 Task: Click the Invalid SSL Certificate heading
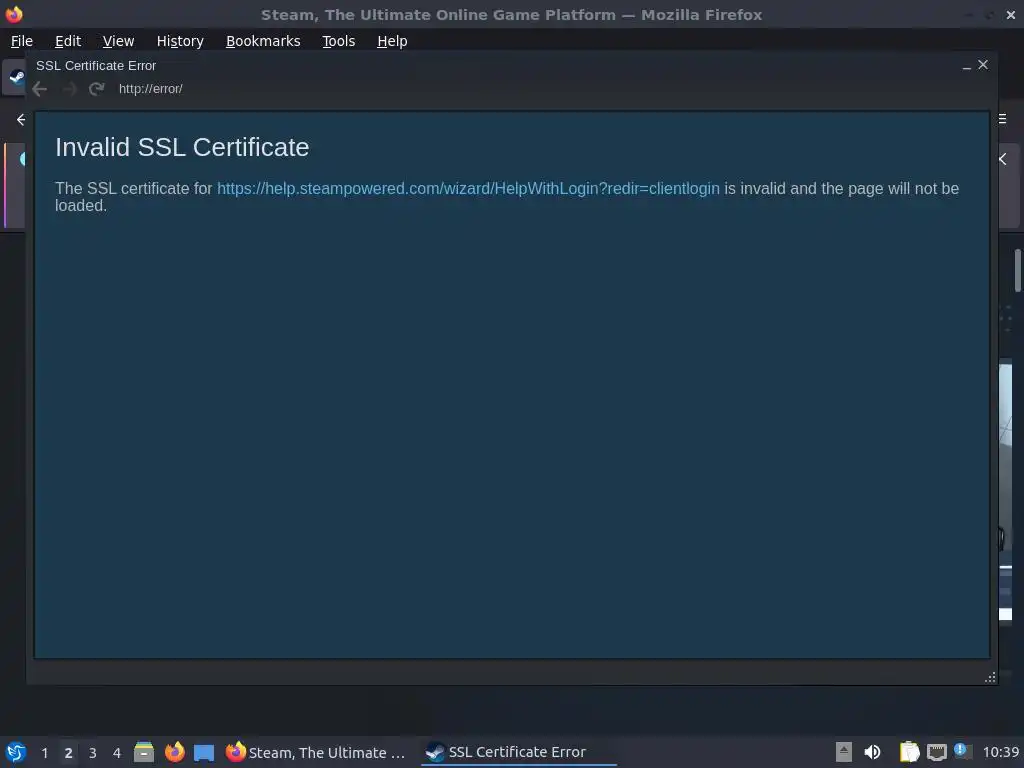(182, 148)
